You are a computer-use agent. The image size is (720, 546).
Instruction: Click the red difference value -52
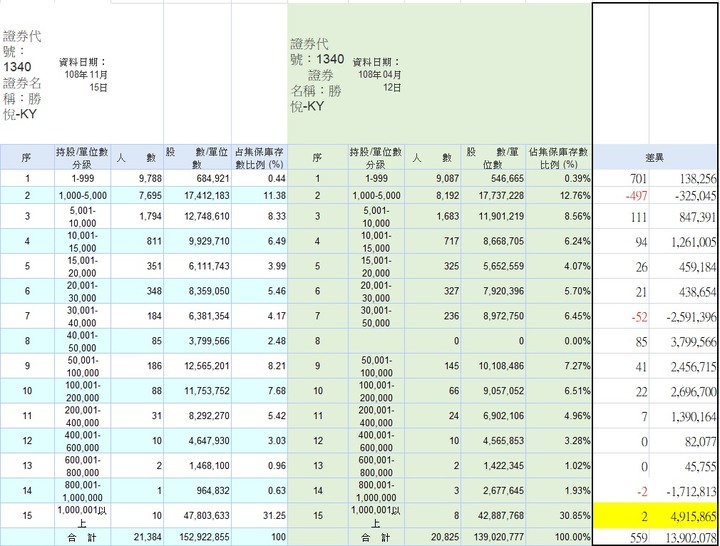coord(621,316)
